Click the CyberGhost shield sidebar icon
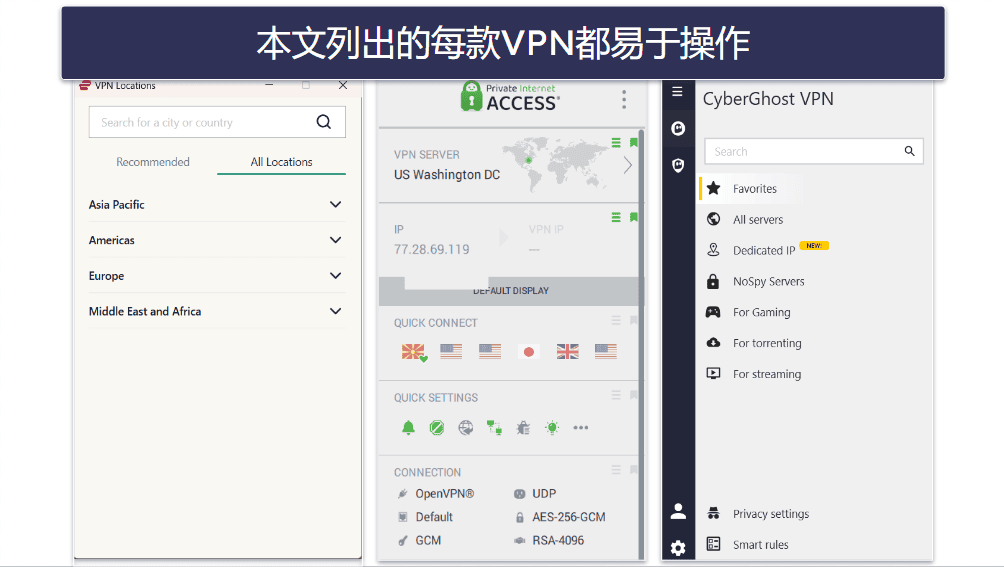The width and height of the screenshot is (1004, 567). (678, 166)
